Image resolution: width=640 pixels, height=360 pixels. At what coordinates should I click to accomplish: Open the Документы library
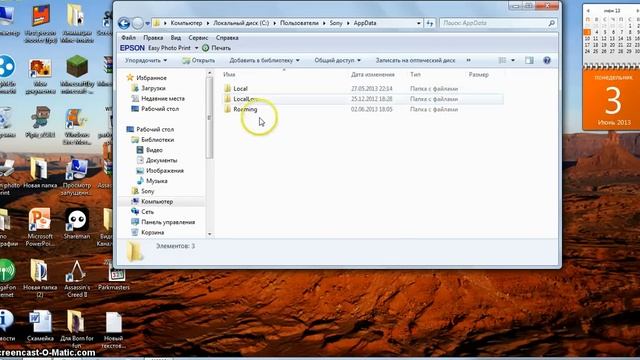click(x=162, y=160)
